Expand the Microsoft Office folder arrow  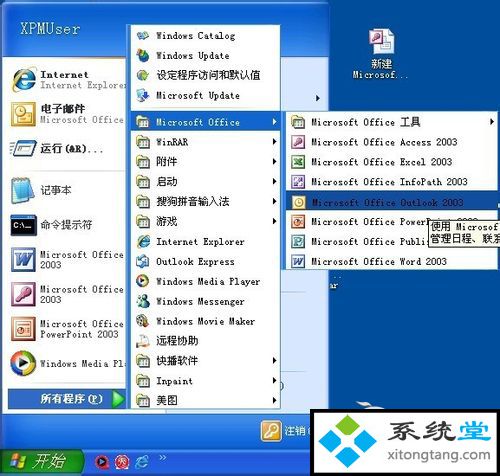coord(274,122)
